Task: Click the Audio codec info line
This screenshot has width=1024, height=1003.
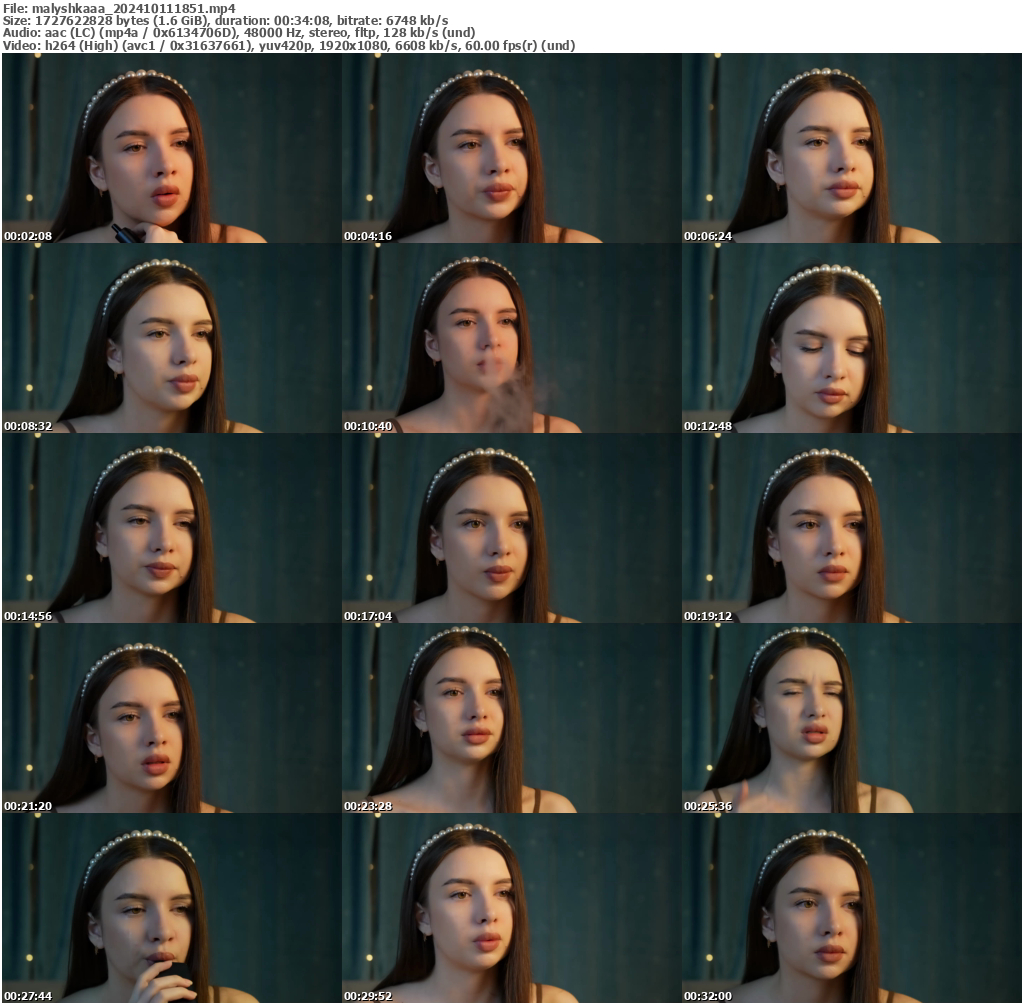Action: coord(239,32)
